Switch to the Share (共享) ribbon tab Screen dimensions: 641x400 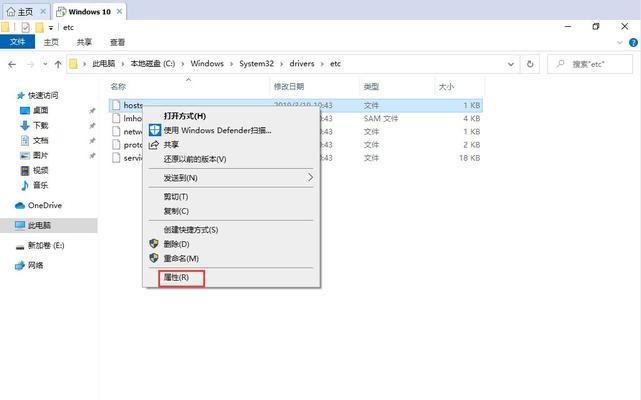pos(84,42)
